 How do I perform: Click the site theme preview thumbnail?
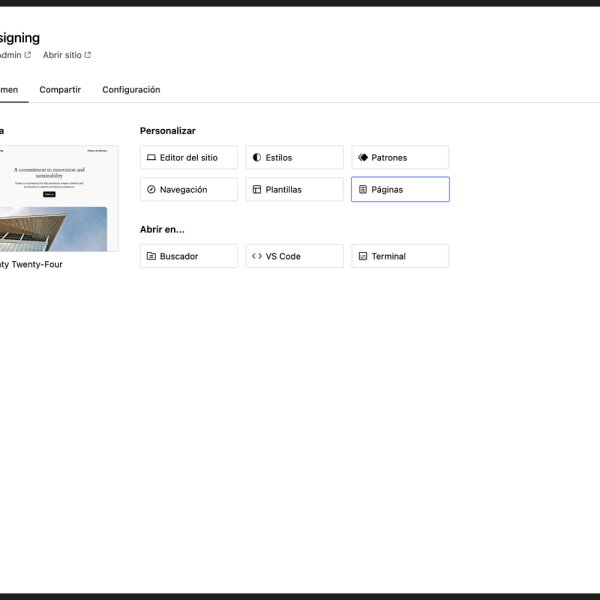[x=59, y=198]
